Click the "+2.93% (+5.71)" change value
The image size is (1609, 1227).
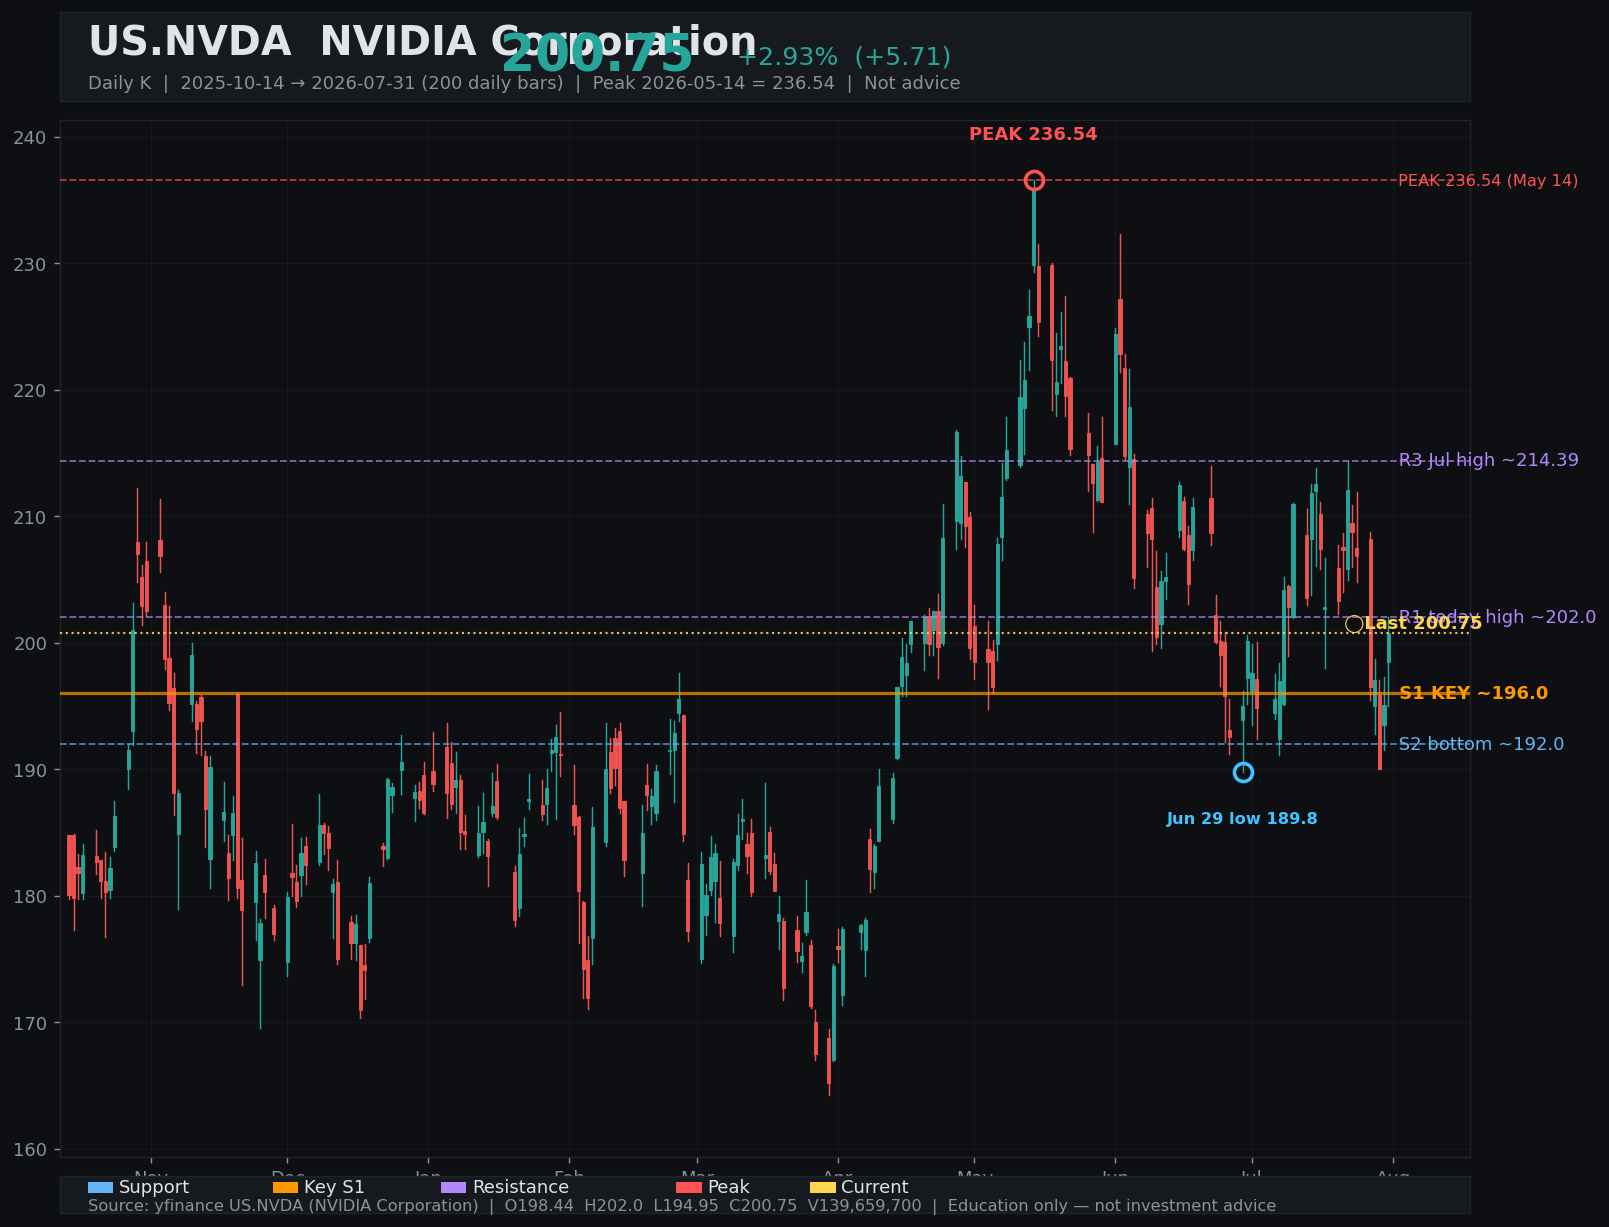click(x=844, y=57)
